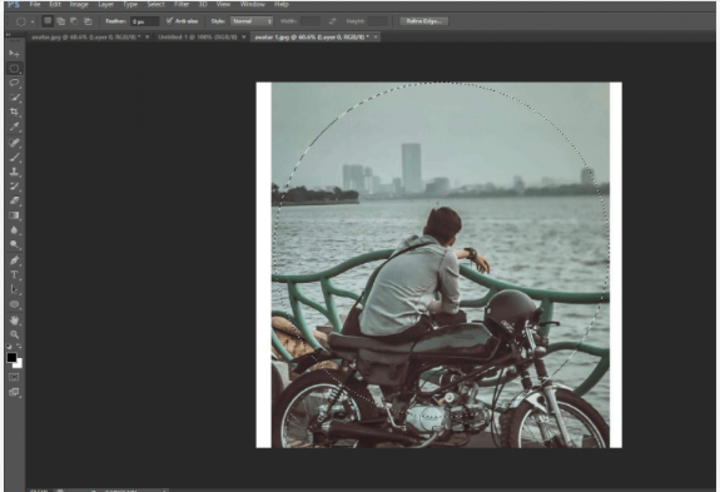Select the Eraser tool

pos(14,201)
